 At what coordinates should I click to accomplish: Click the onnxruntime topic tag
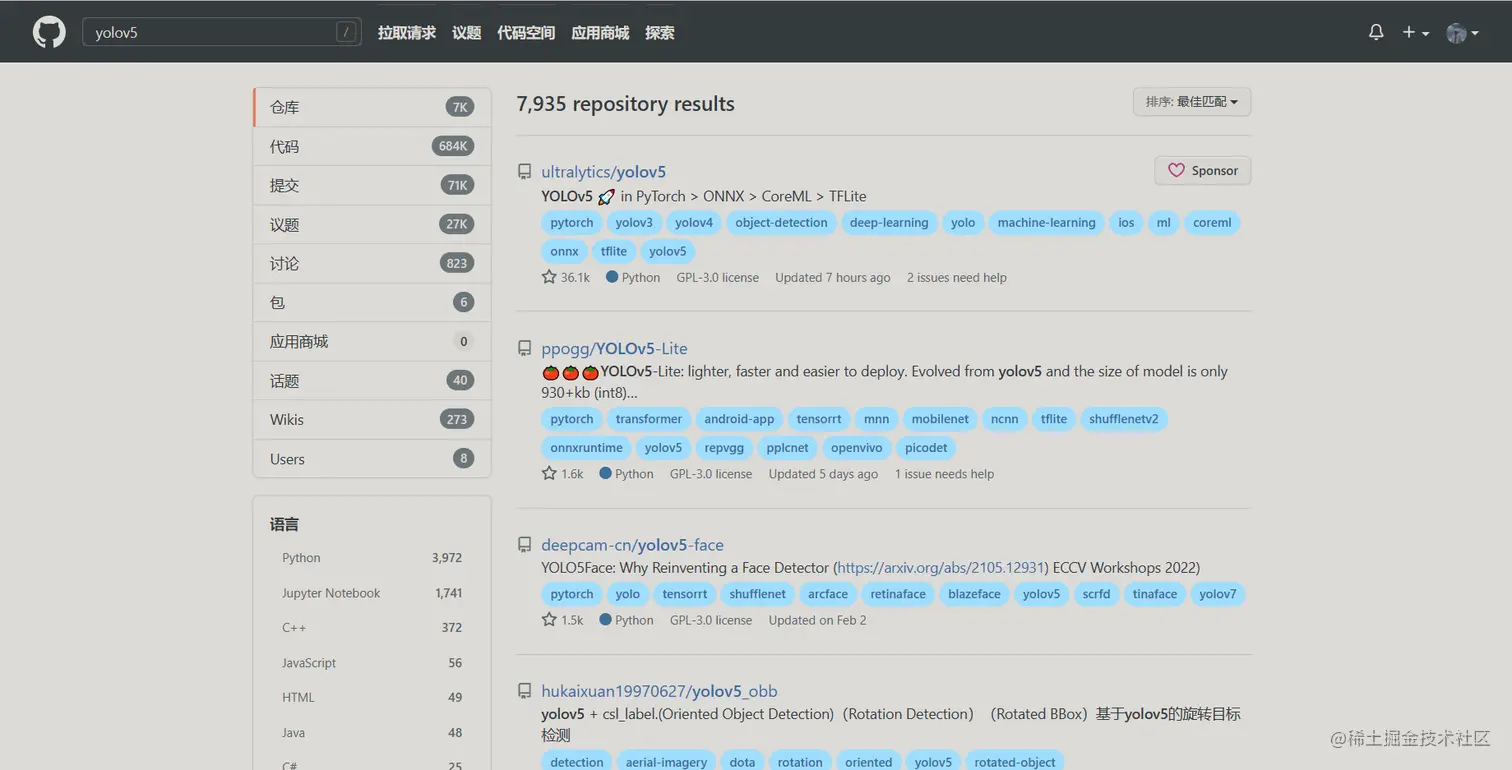point(586,448)
